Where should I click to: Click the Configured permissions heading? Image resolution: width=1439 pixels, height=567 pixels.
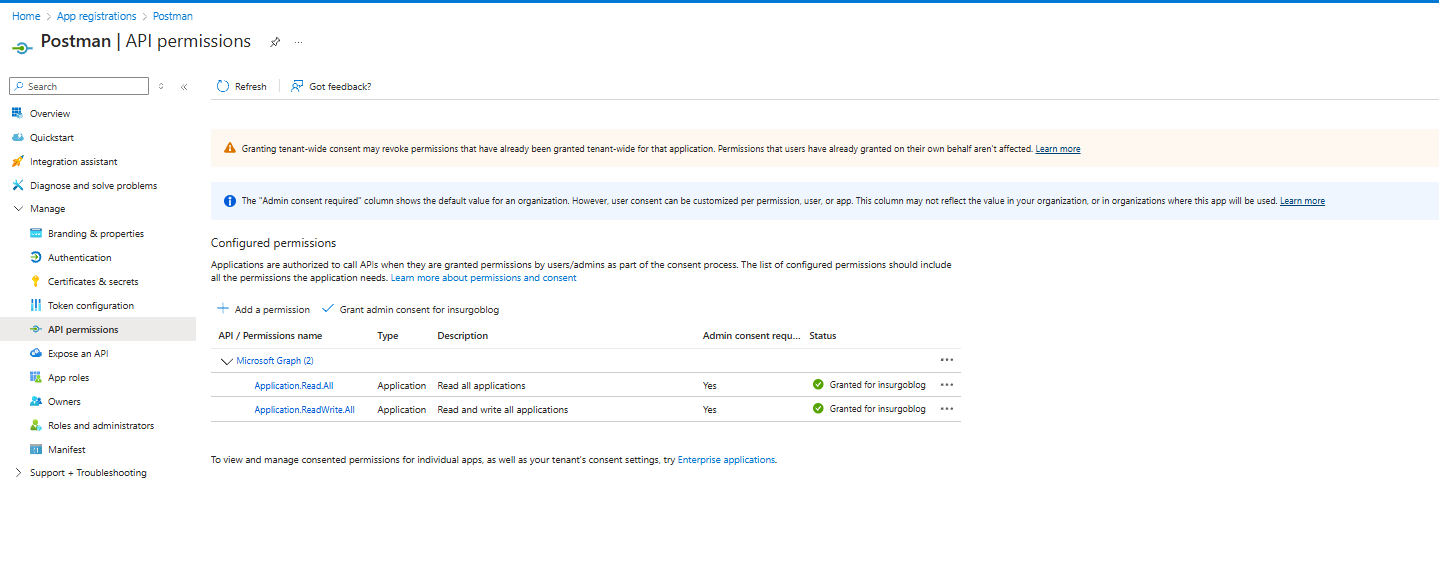pos(274,243)
